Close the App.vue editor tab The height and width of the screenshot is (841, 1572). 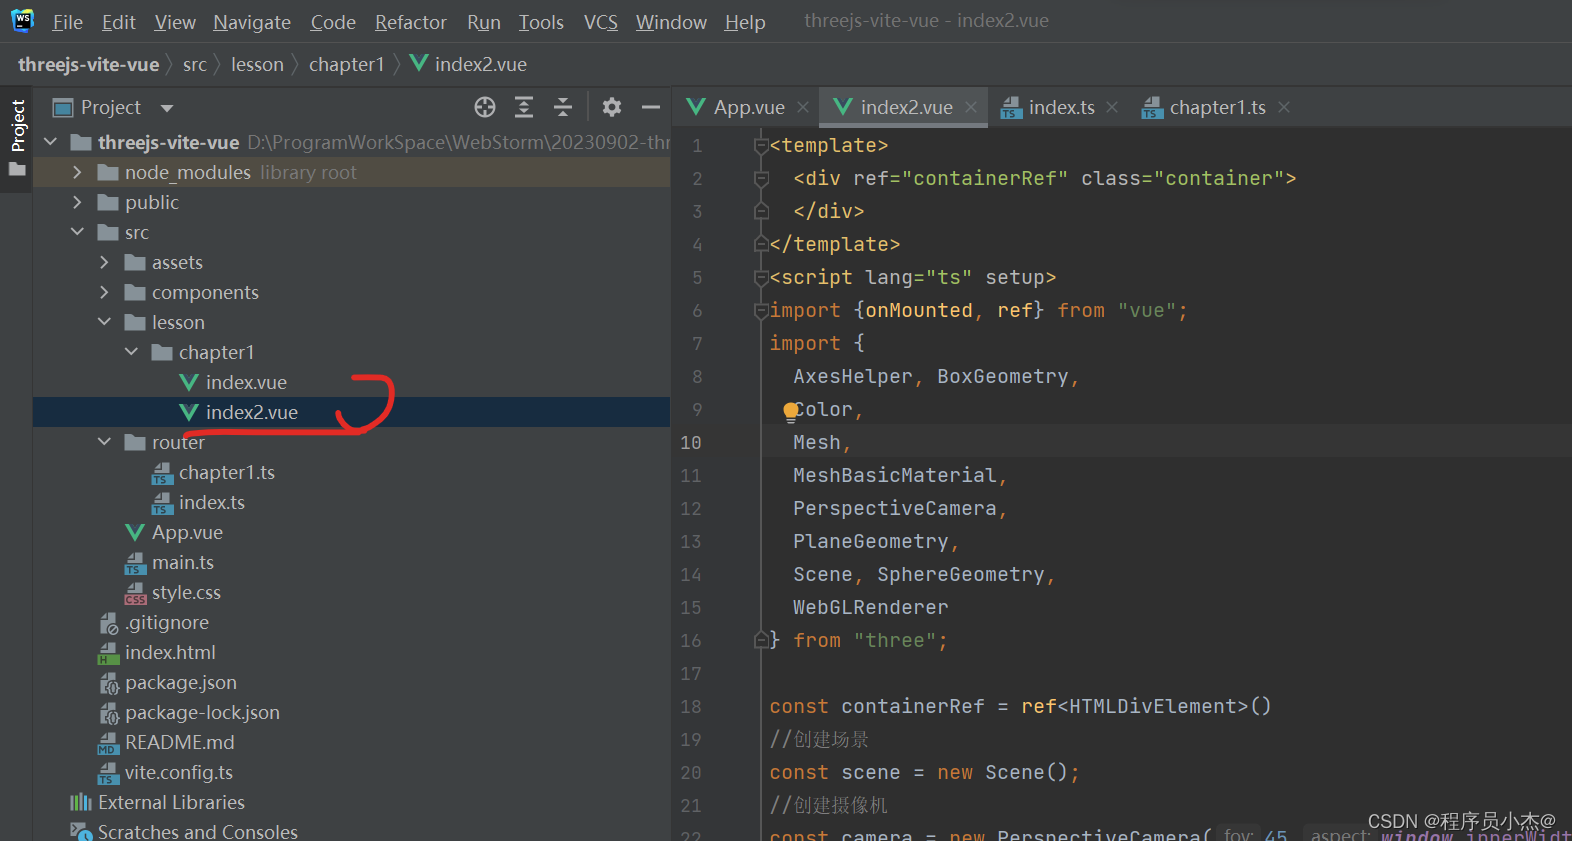tap(803, 107)
